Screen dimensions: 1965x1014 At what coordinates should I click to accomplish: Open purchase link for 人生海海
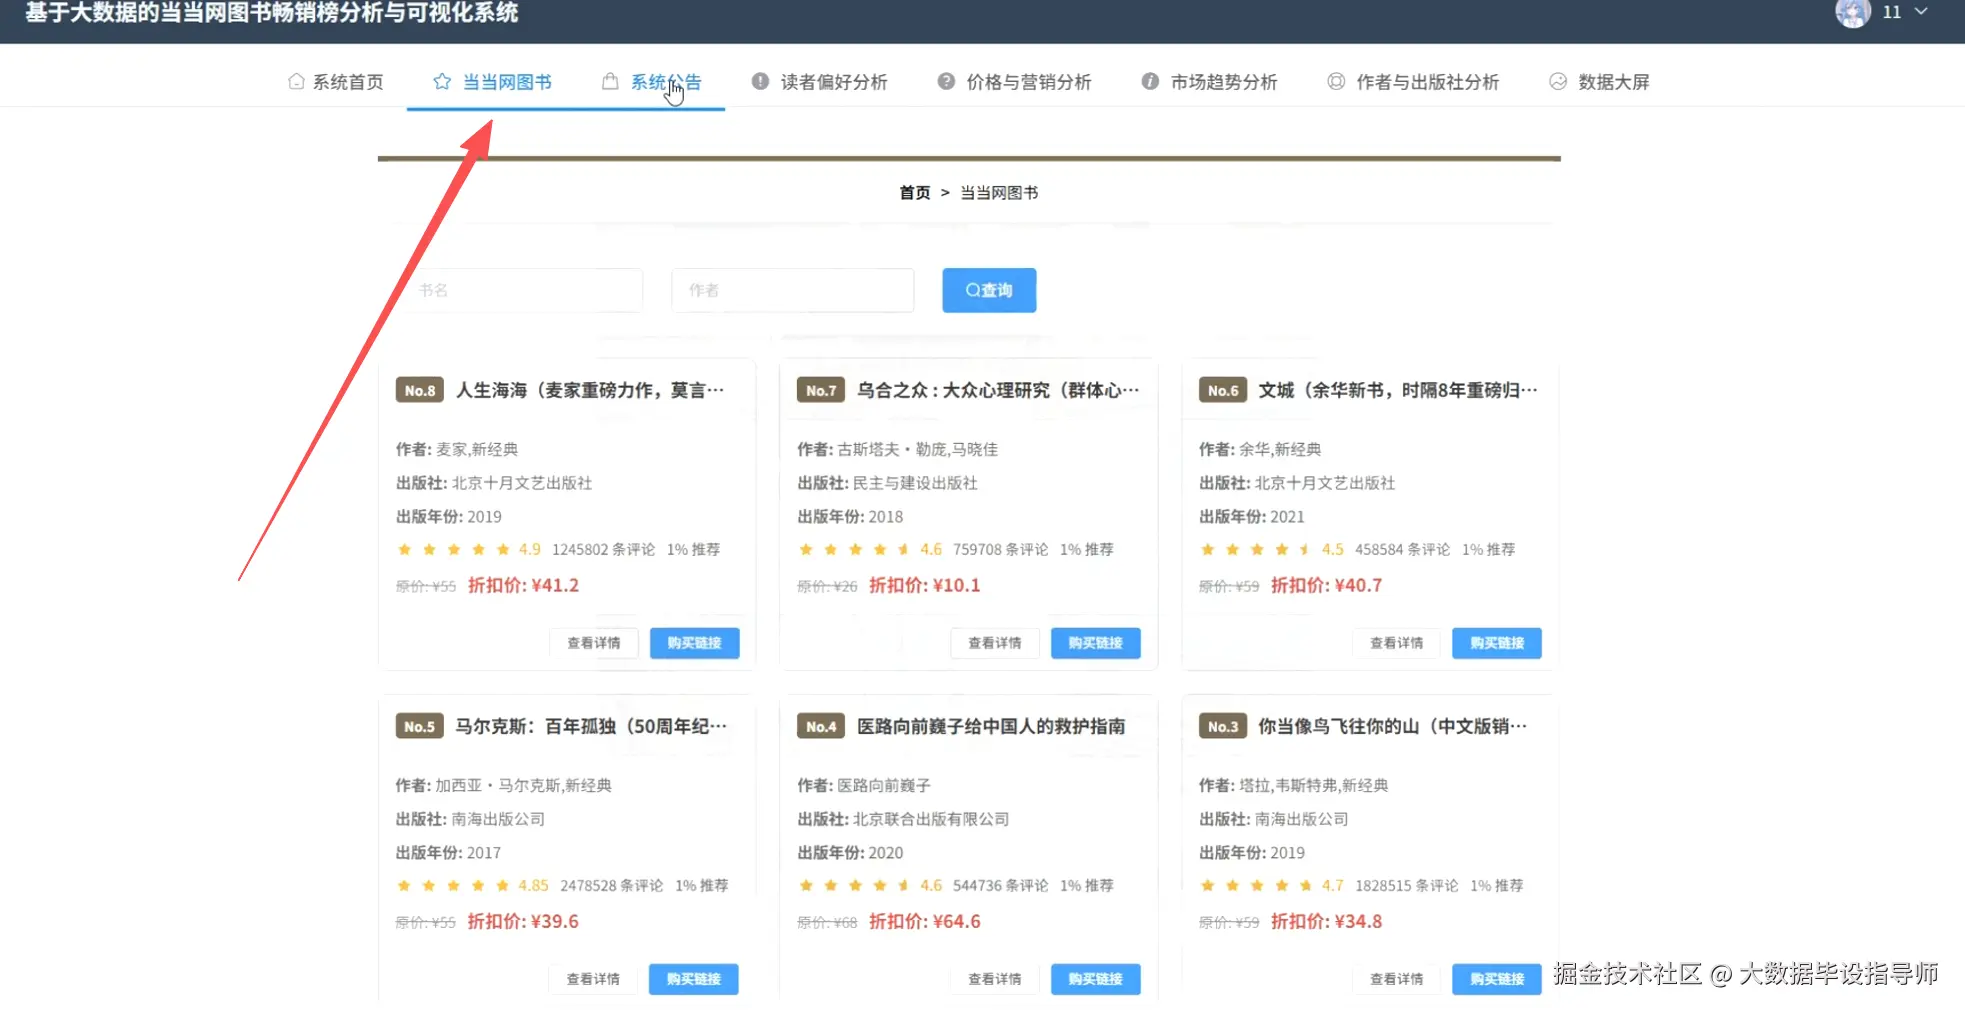[x=694, y=643]
